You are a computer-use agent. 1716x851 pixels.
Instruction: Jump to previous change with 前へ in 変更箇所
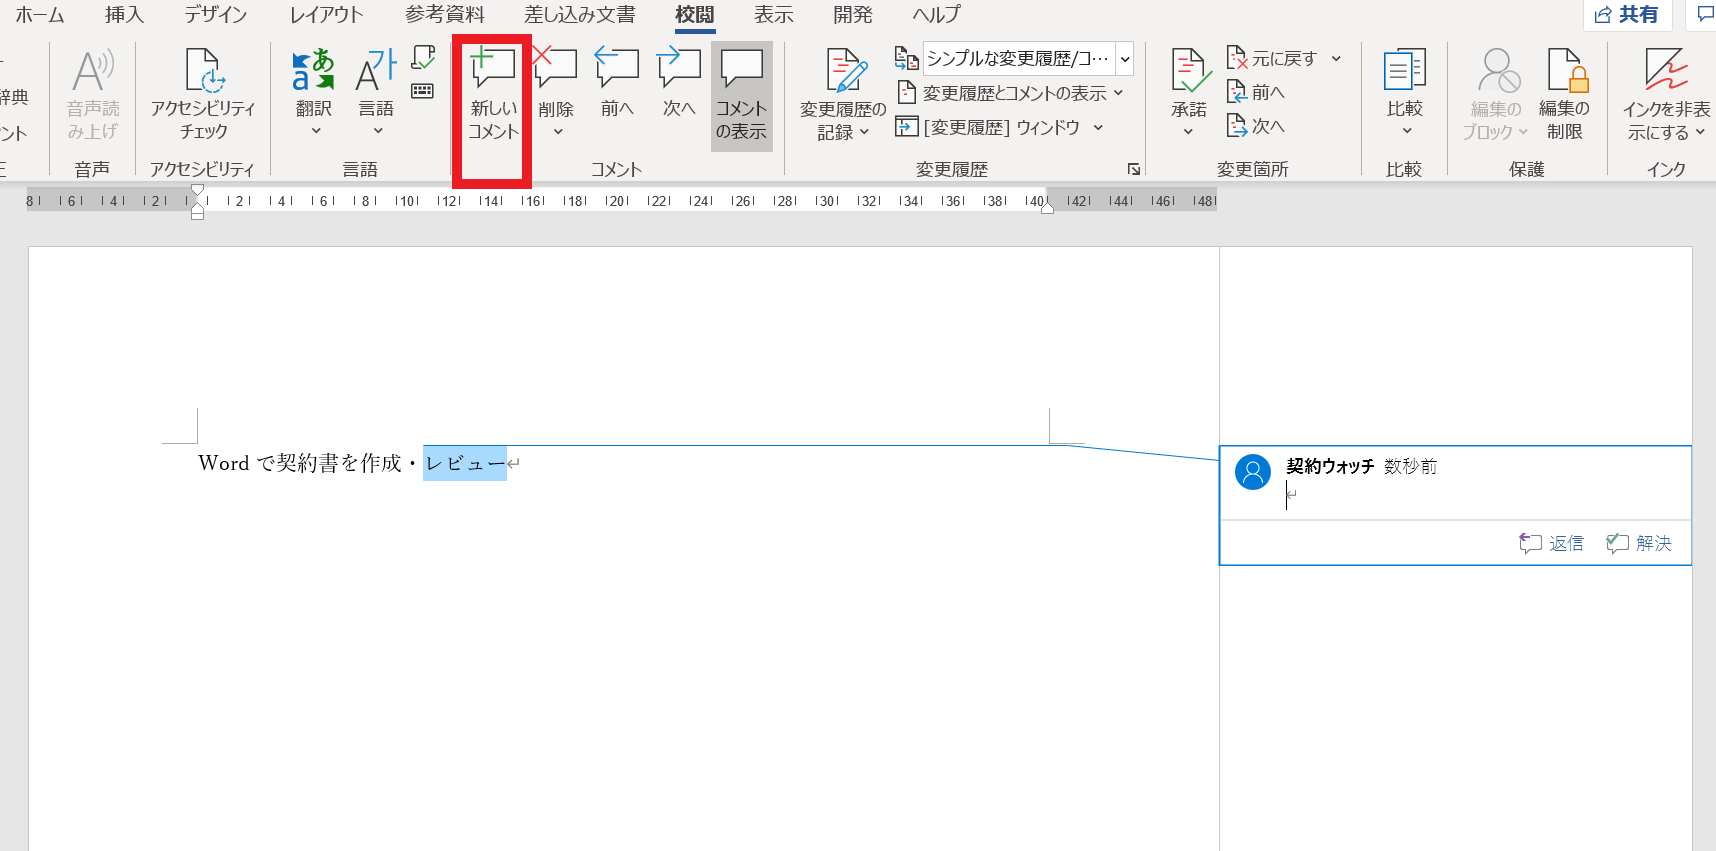click(x=1256, y=93)
